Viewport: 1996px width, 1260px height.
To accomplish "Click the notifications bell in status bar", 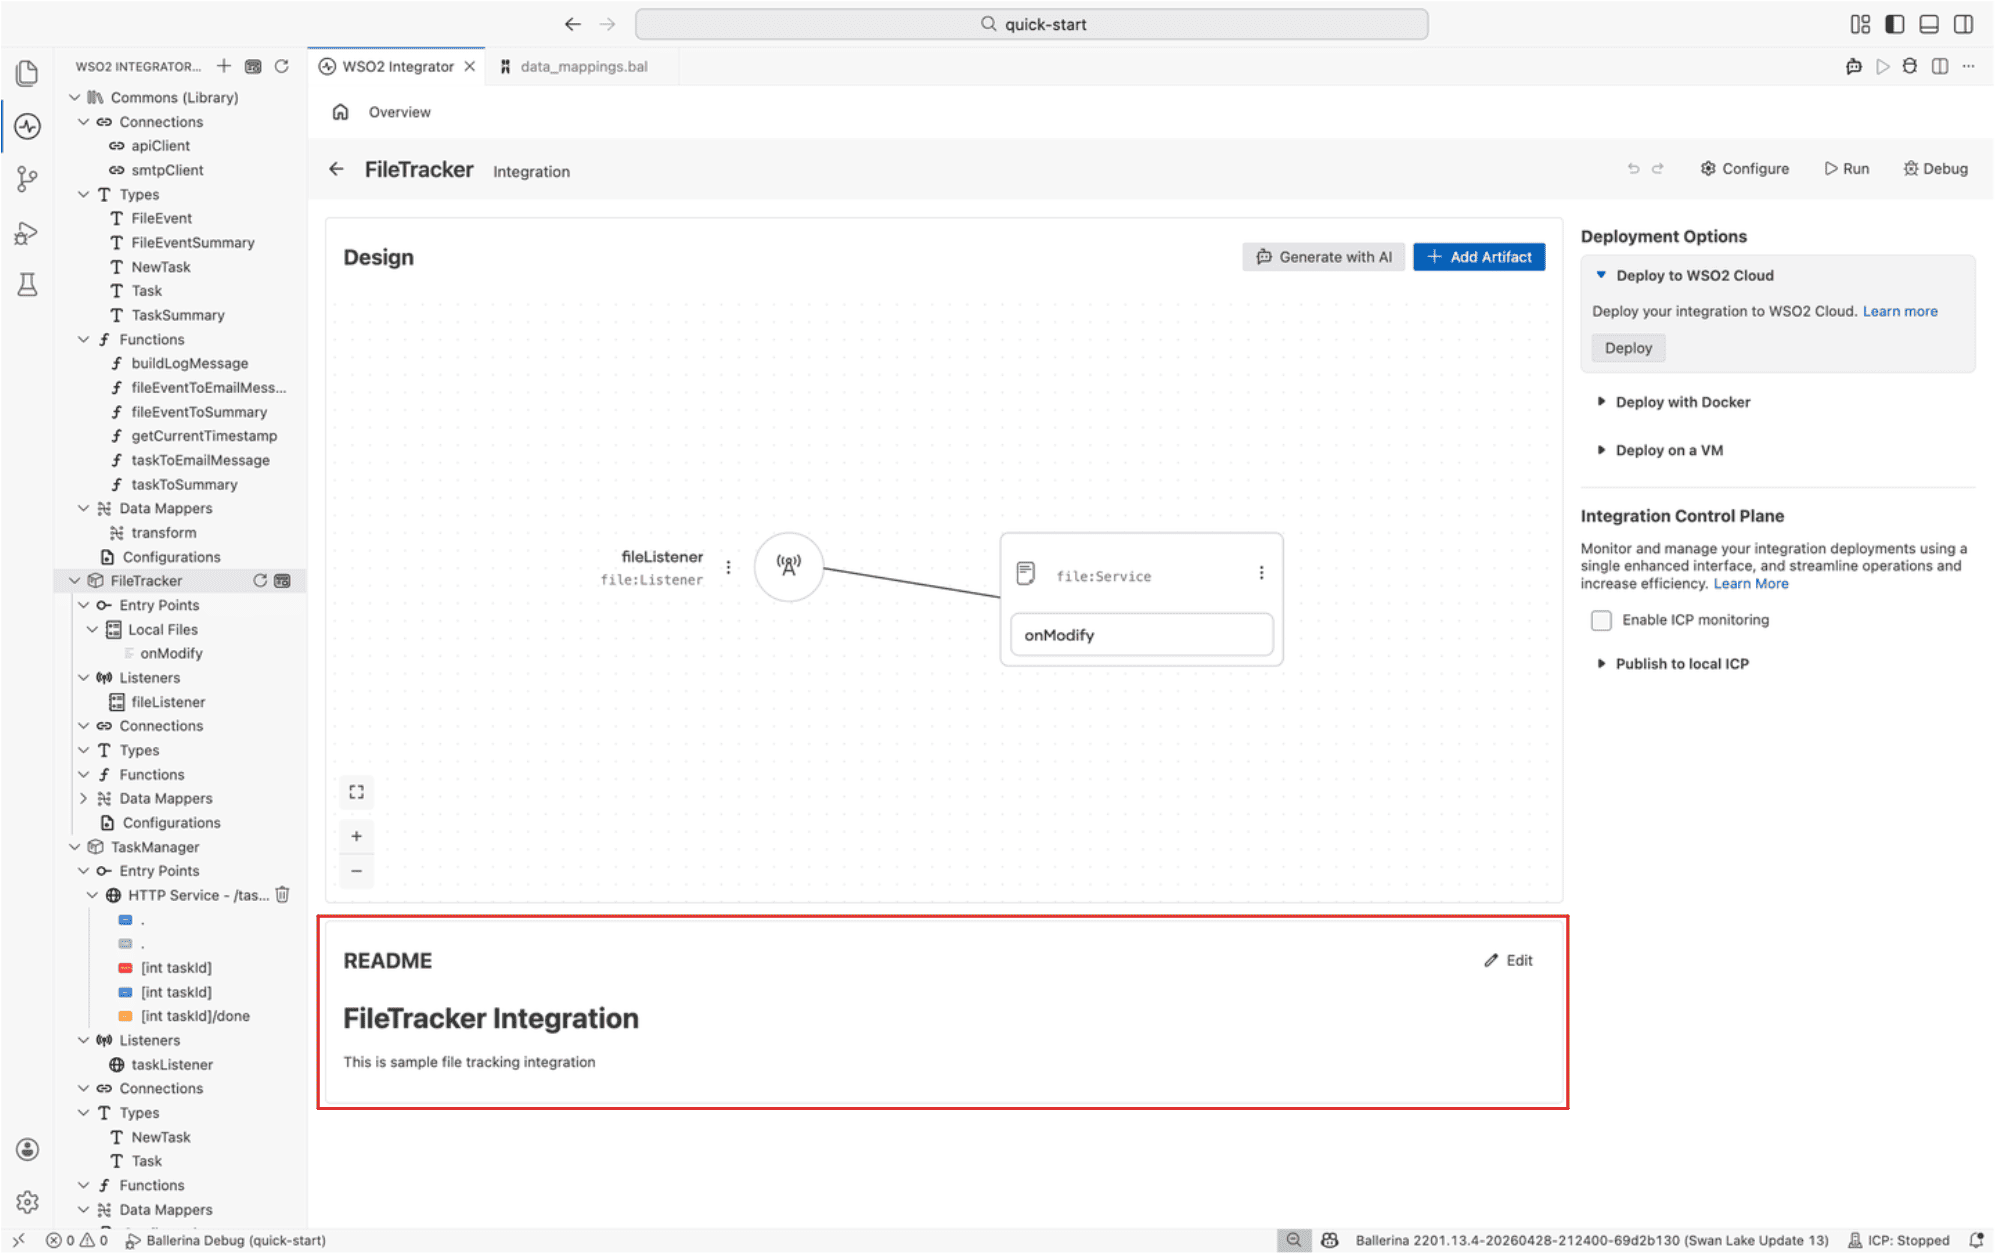I will 1976,1240.
